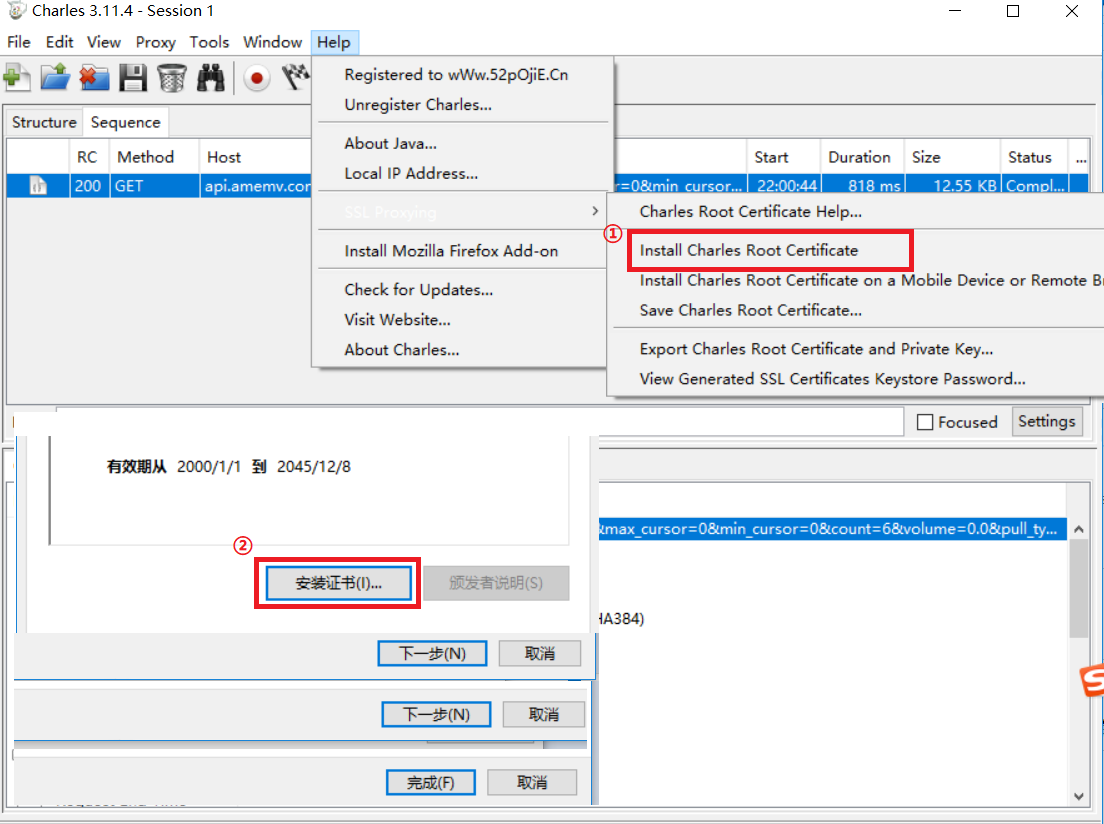Click the Close Session toolbar icon
Screen dimensions: 1104x824
tap(94, 77)
